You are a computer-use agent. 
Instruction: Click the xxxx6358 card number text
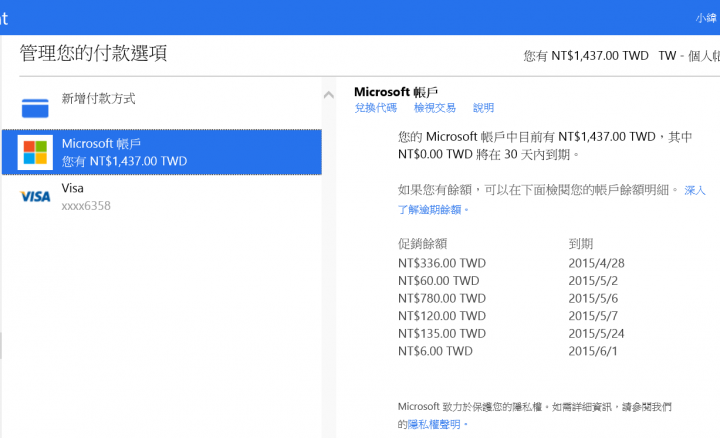[x=86, y=206]
